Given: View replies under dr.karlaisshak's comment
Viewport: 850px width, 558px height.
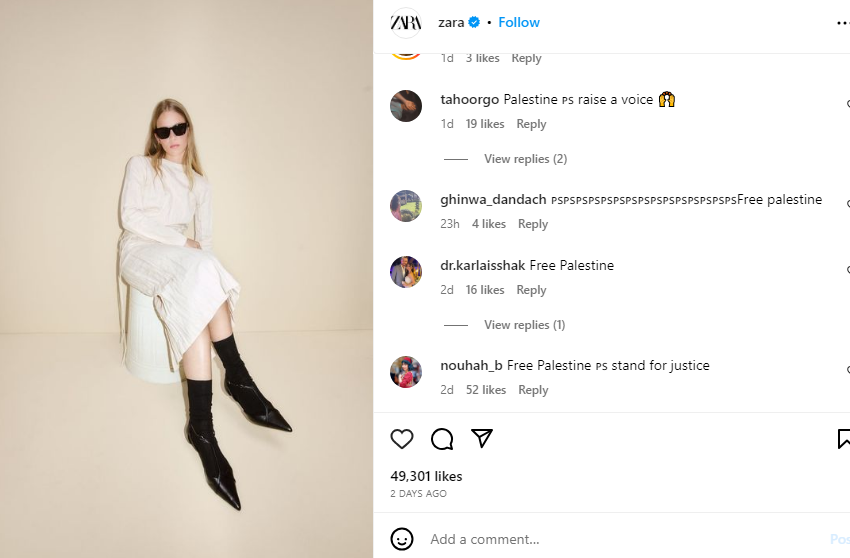Looking at the screenshot, I should click(x=524, y=325).
